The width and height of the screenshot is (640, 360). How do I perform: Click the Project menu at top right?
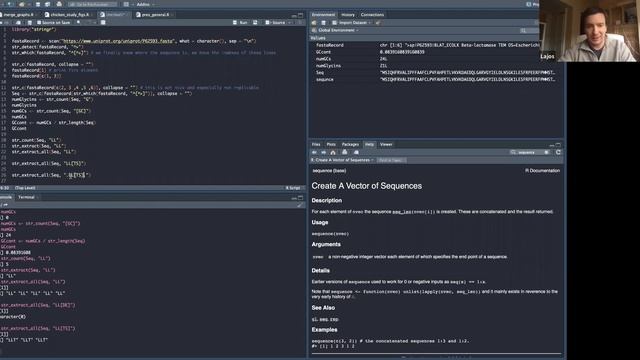(x=533, y=4)
